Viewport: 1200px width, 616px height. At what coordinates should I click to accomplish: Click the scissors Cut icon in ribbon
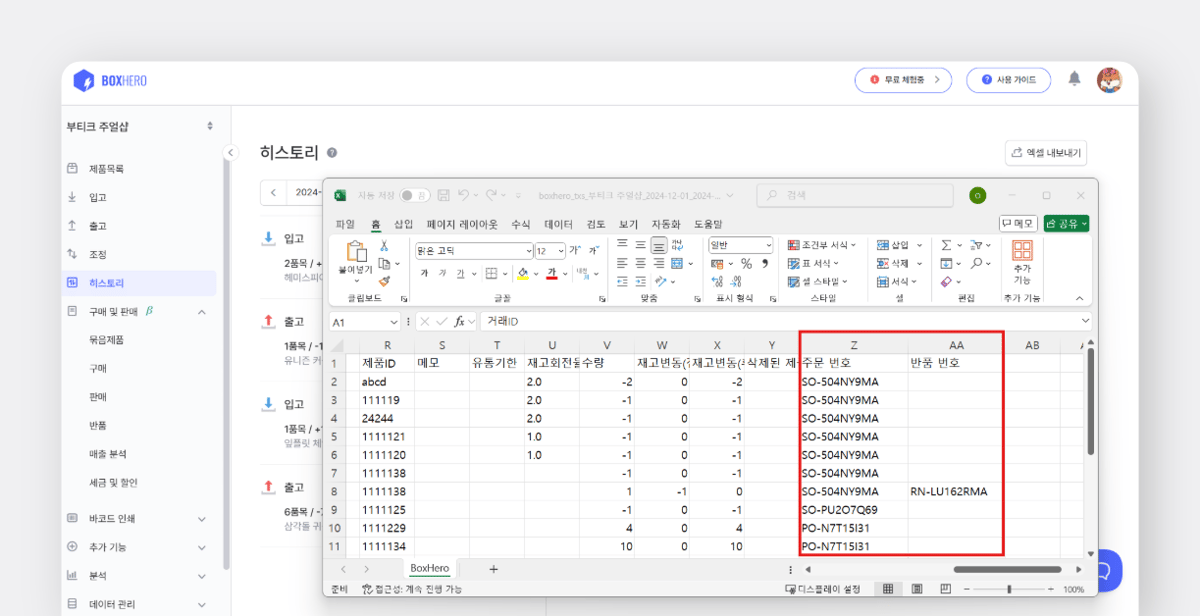click(x=383, y=246)
